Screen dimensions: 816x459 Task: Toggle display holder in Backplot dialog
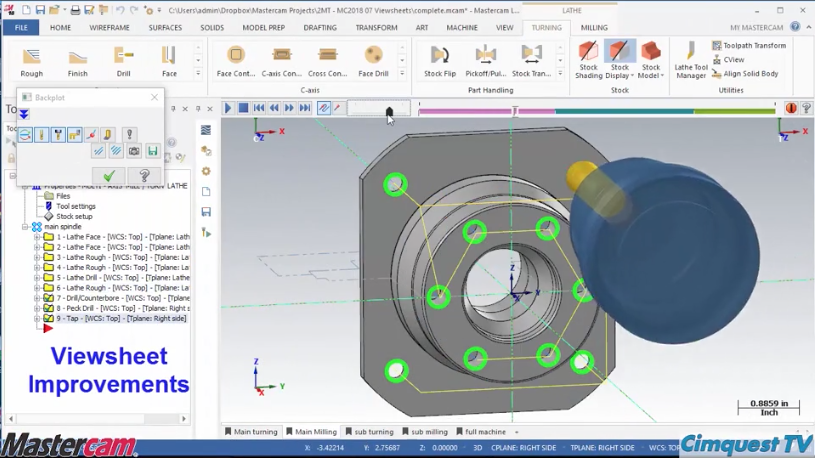(x=58, y=135)
